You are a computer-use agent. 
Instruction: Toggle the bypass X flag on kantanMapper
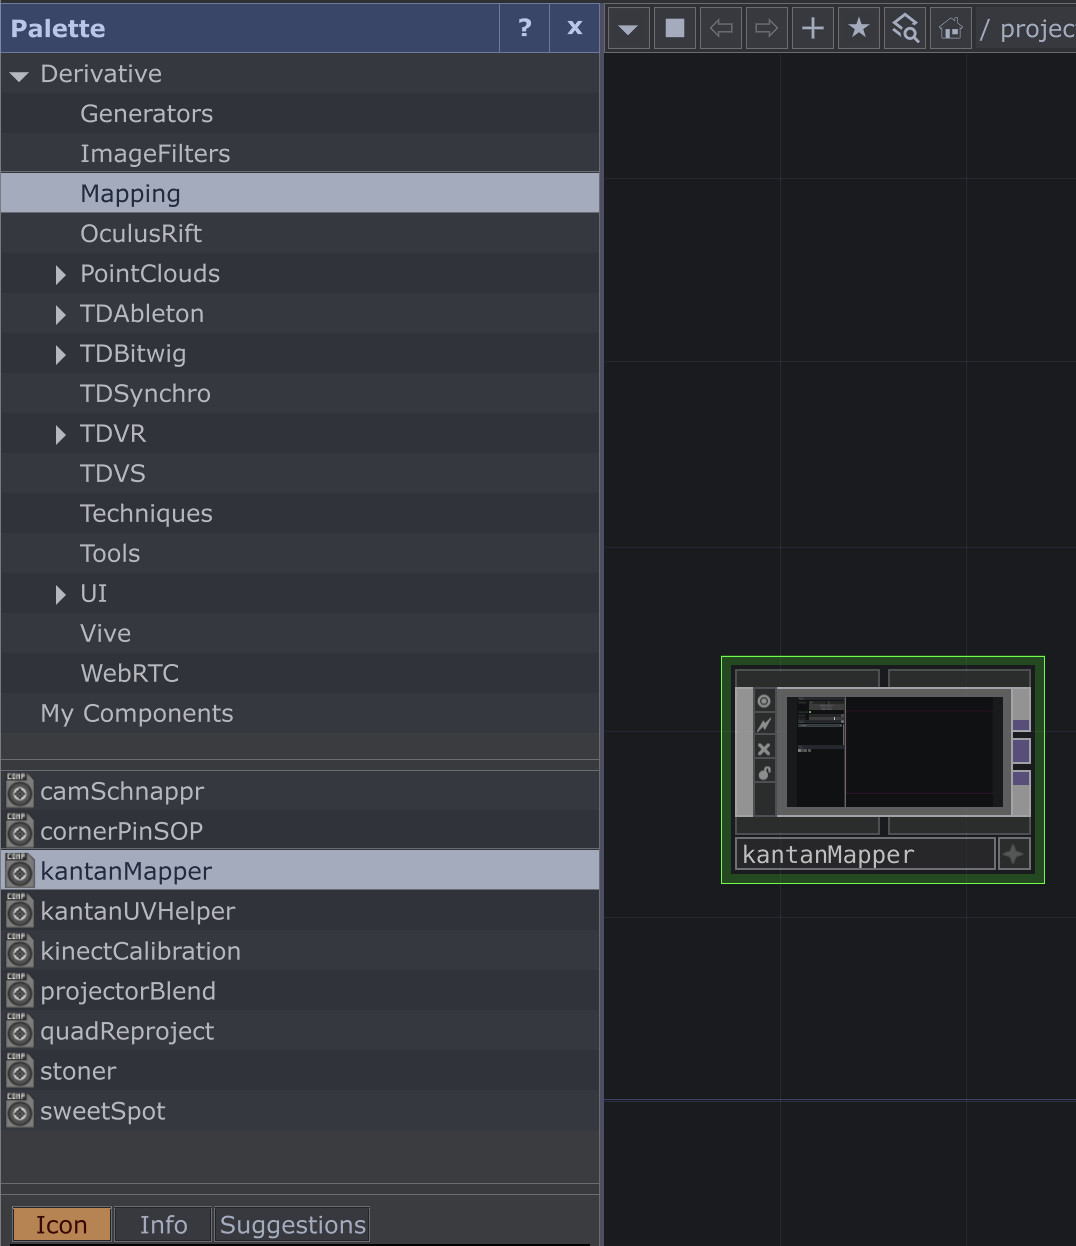tap(764, 749)
